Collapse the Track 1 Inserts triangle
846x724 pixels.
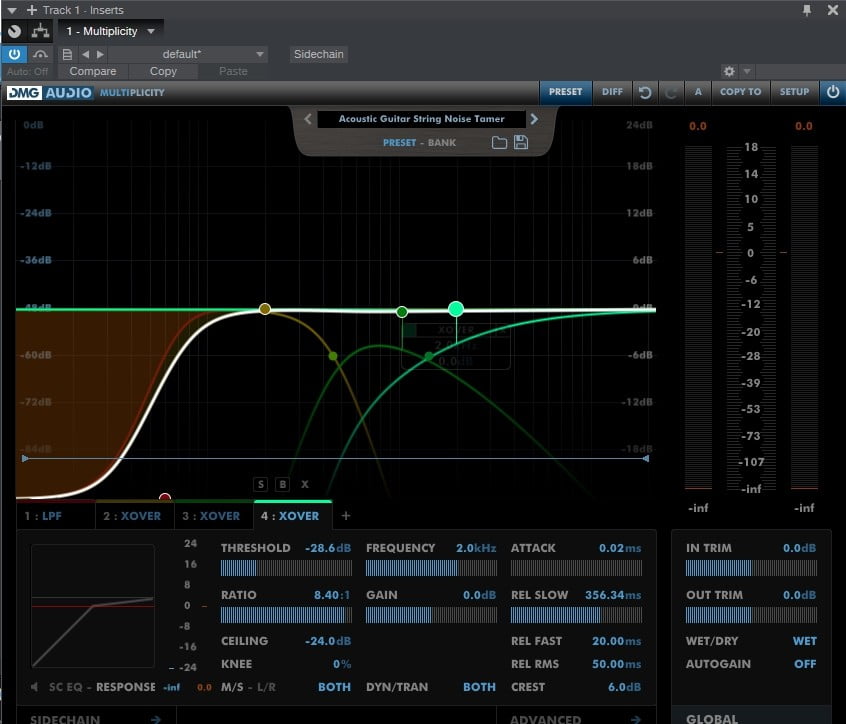click(12, 10)
